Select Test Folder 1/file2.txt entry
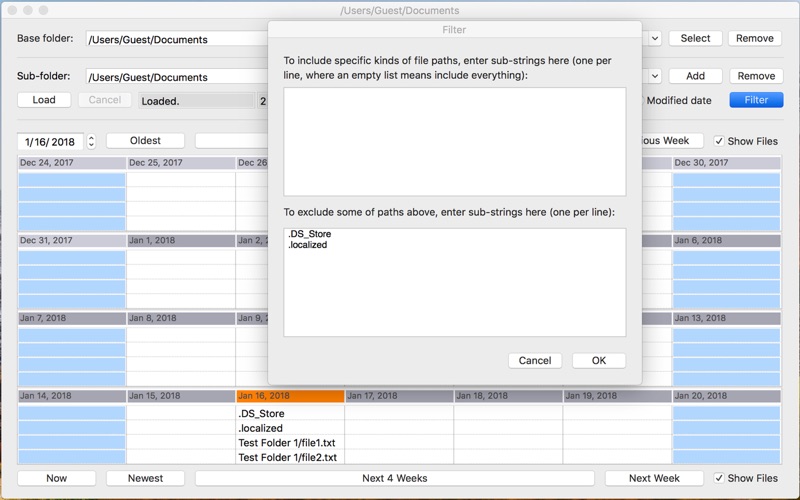The image size is (800, 500). [290, 457]
